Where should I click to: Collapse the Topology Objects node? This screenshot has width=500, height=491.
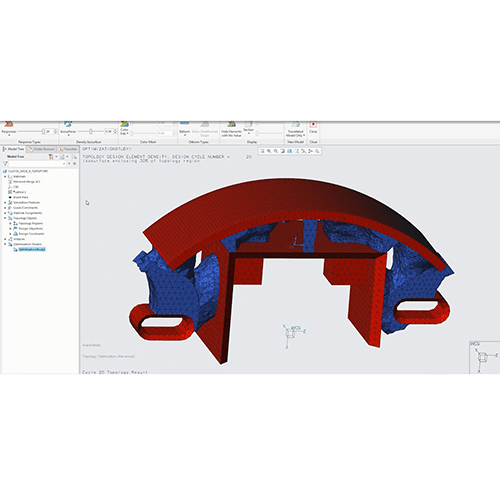click(x=5, y=218)
